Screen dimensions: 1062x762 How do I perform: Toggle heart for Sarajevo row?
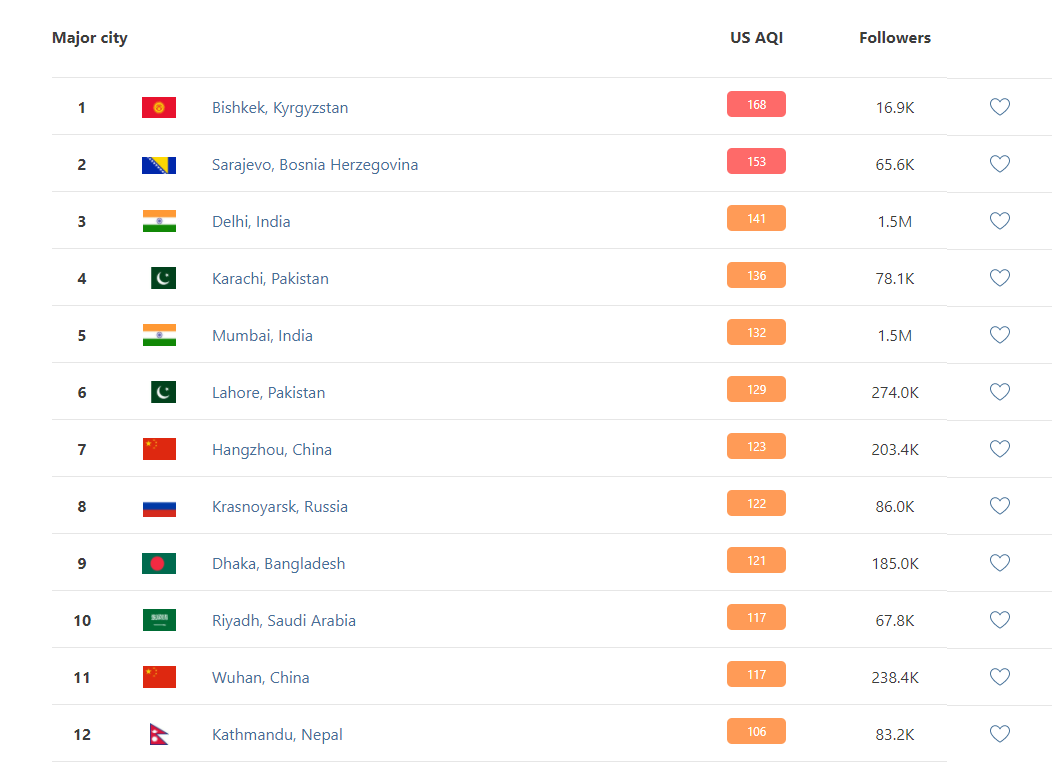pos(999,164)
